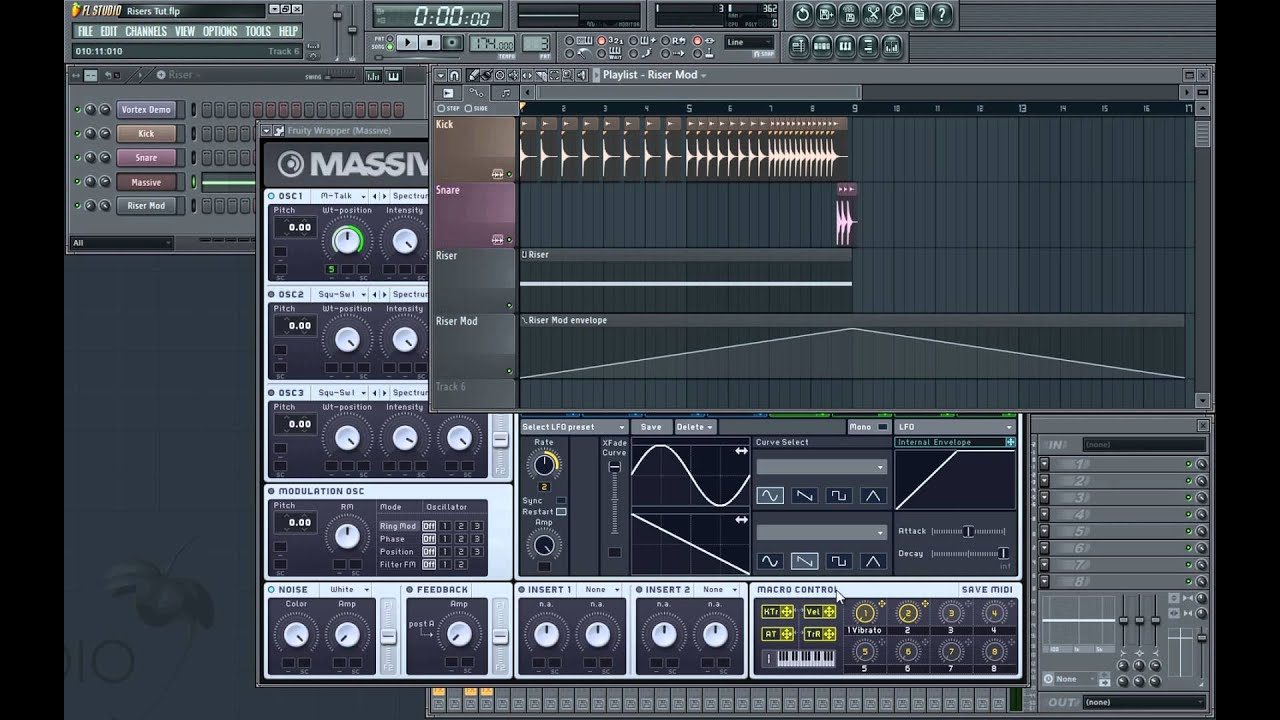The width and height of the screenshot is (1280, 720).
Task: Select the saw curve shape for the lower LFO curve
Action: click(804, 561)
